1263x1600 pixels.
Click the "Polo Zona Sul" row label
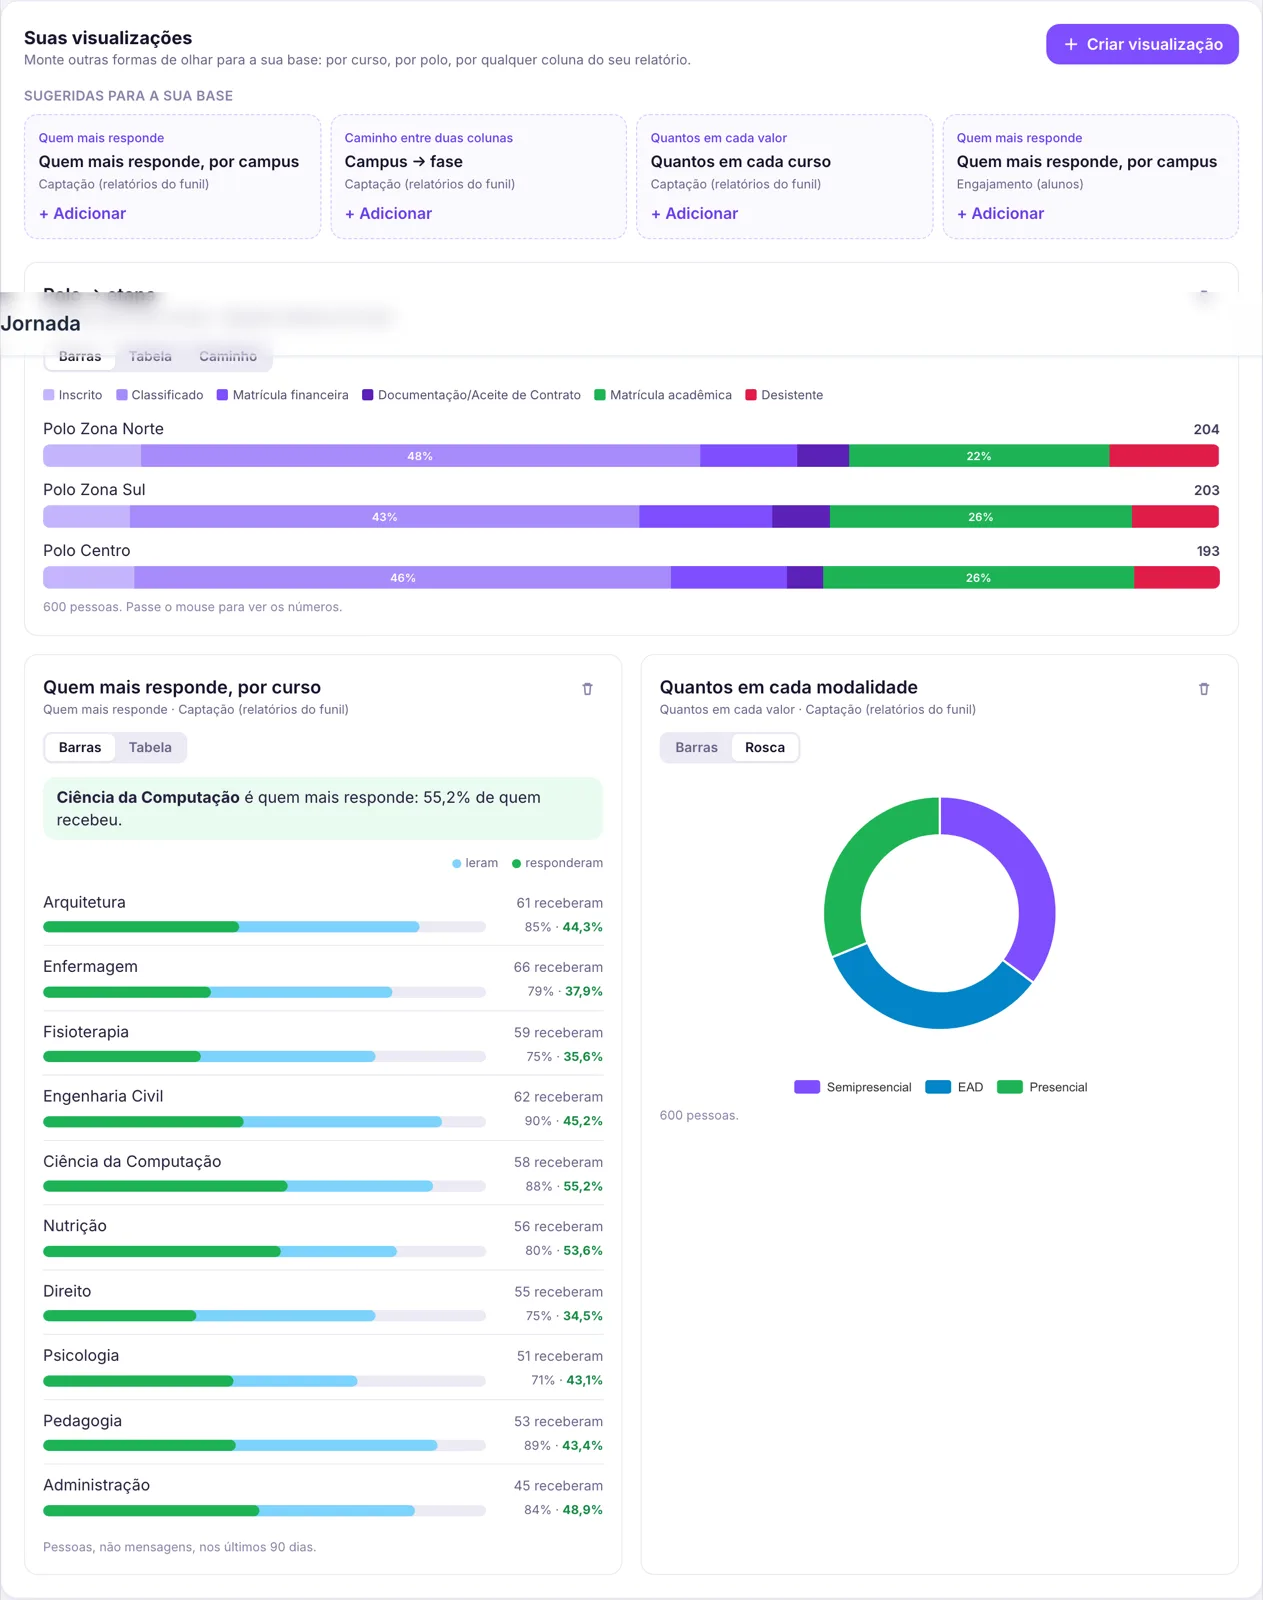[94, 490]
